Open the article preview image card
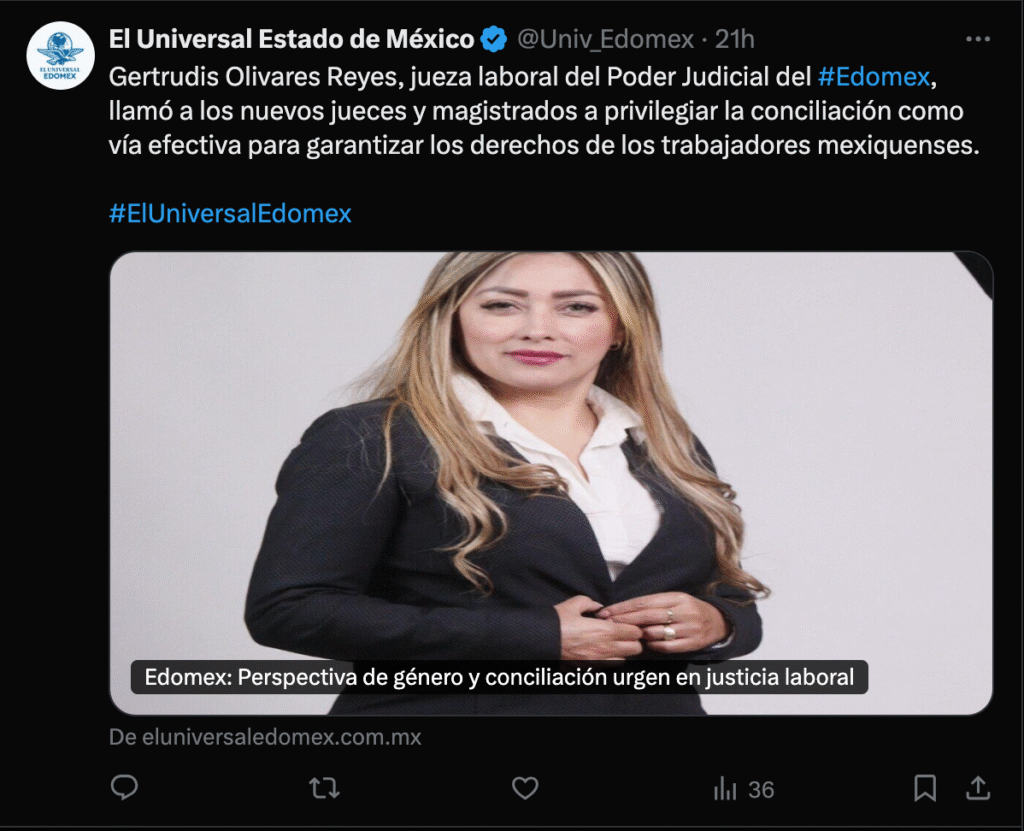Viewport: 1024px width, 831px height. (x=551, y=483)
